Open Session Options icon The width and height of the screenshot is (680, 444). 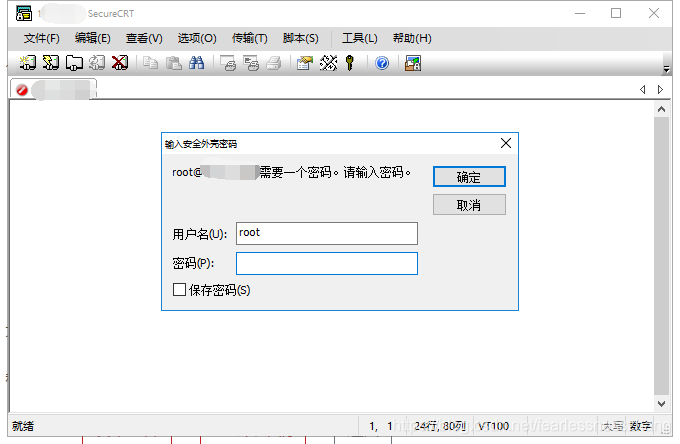(304, 63)
